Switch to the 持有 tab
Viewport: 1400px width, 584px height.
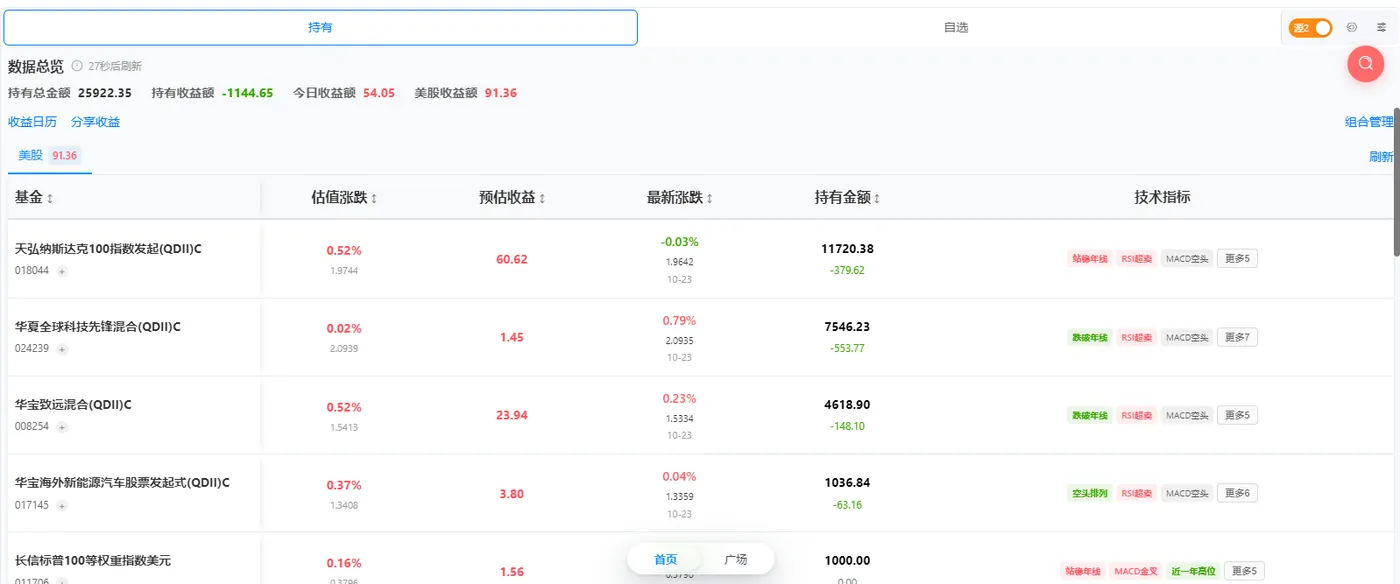tap(320, 28)
